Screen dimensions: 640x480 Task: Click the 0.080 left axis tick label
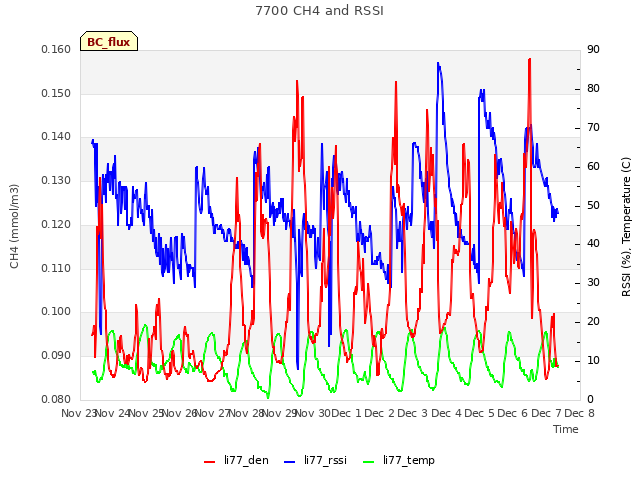pyautogui.click(x=56, y=399)
